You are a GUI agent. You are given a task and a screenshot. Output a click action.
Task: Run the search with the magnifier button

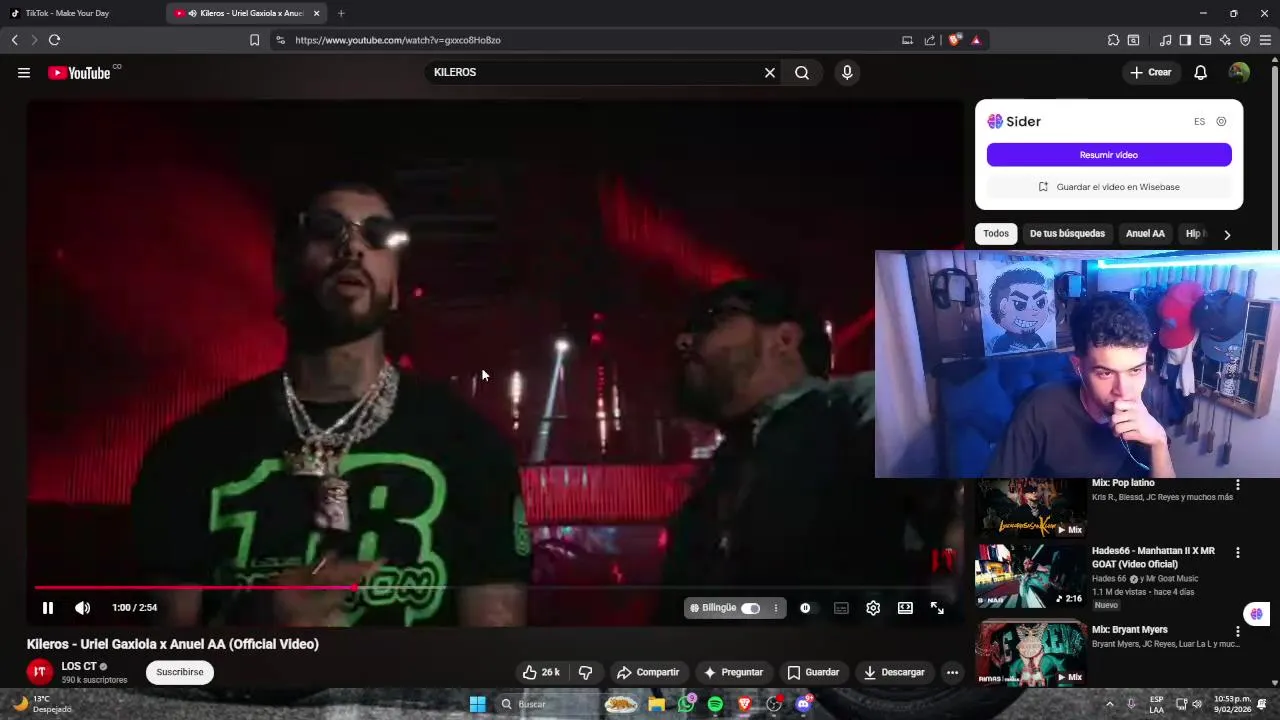pos(802,73)
